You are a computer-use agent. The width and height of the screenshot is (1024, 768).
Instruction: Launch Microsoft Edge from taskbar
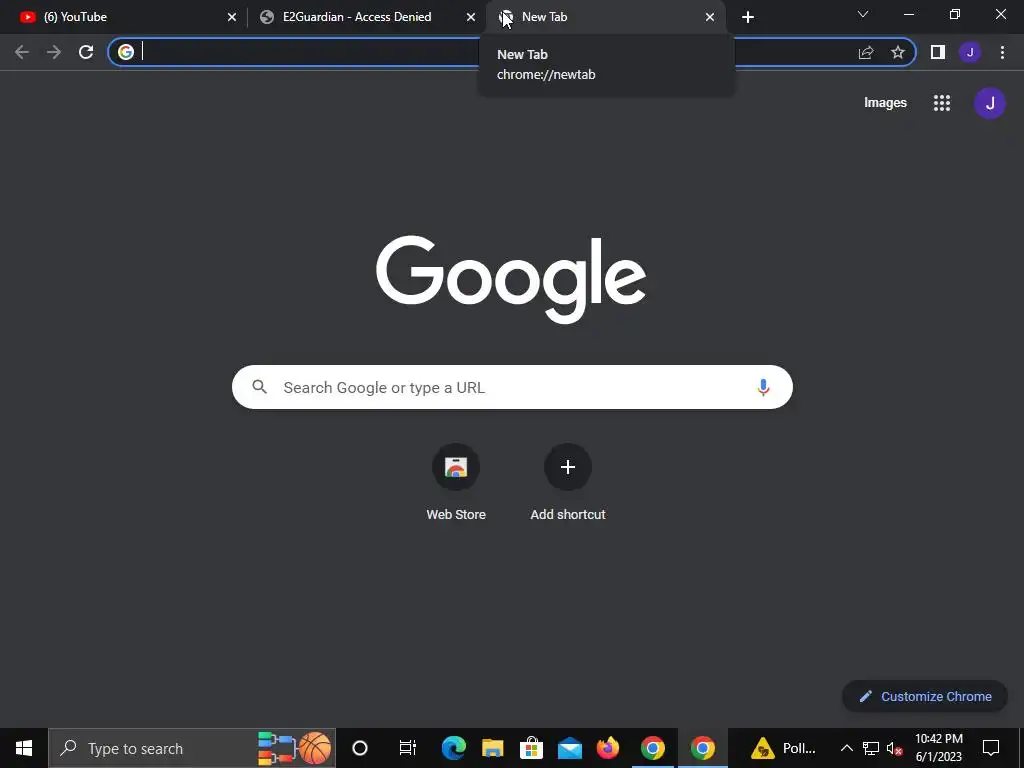coord(454,748)
